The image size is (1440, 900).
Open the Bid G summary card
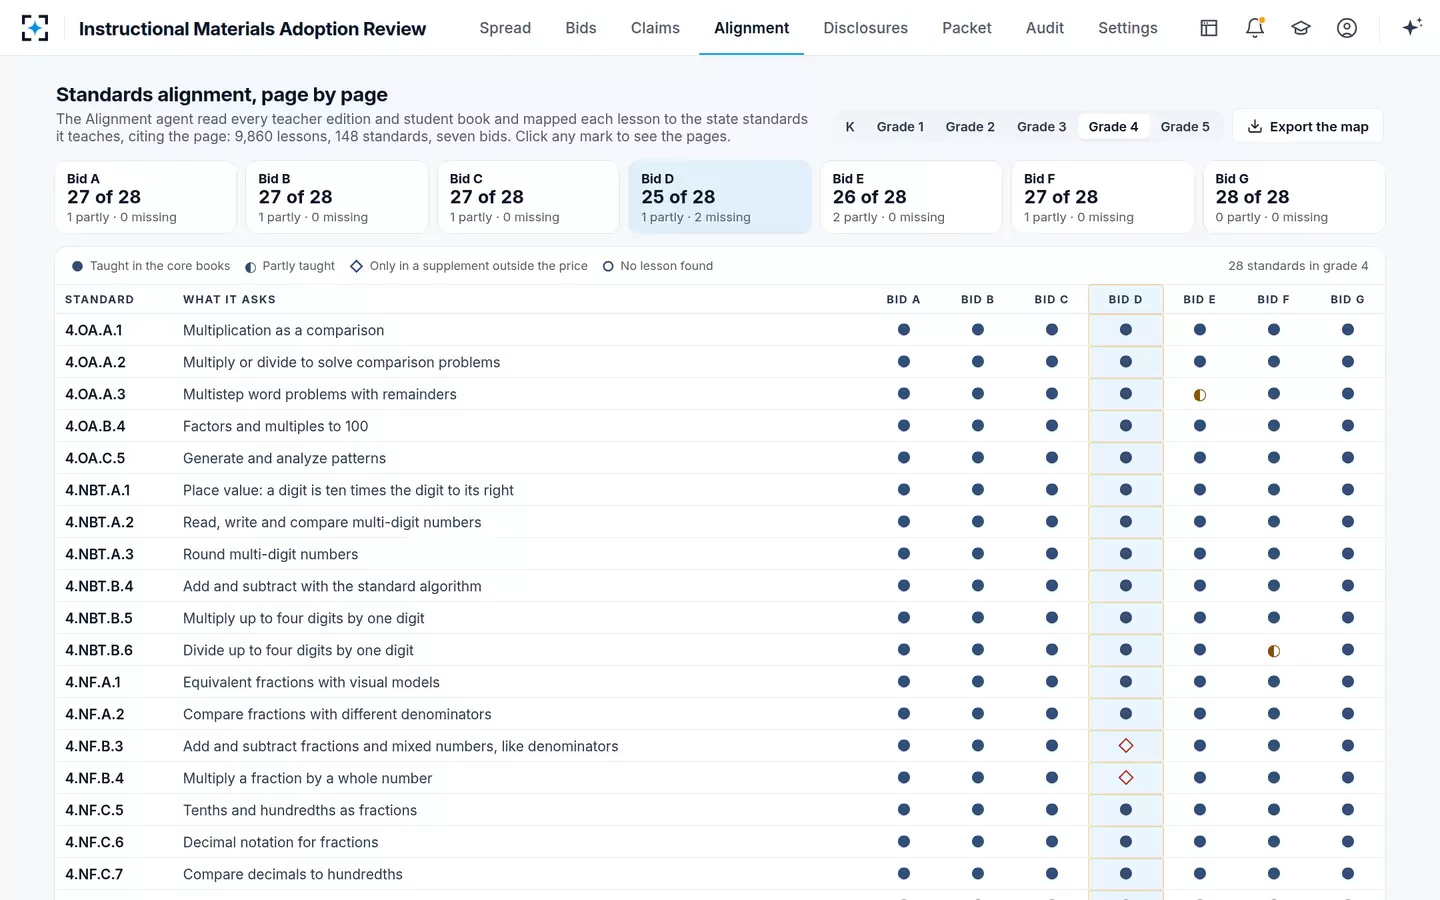point(1294,197)
